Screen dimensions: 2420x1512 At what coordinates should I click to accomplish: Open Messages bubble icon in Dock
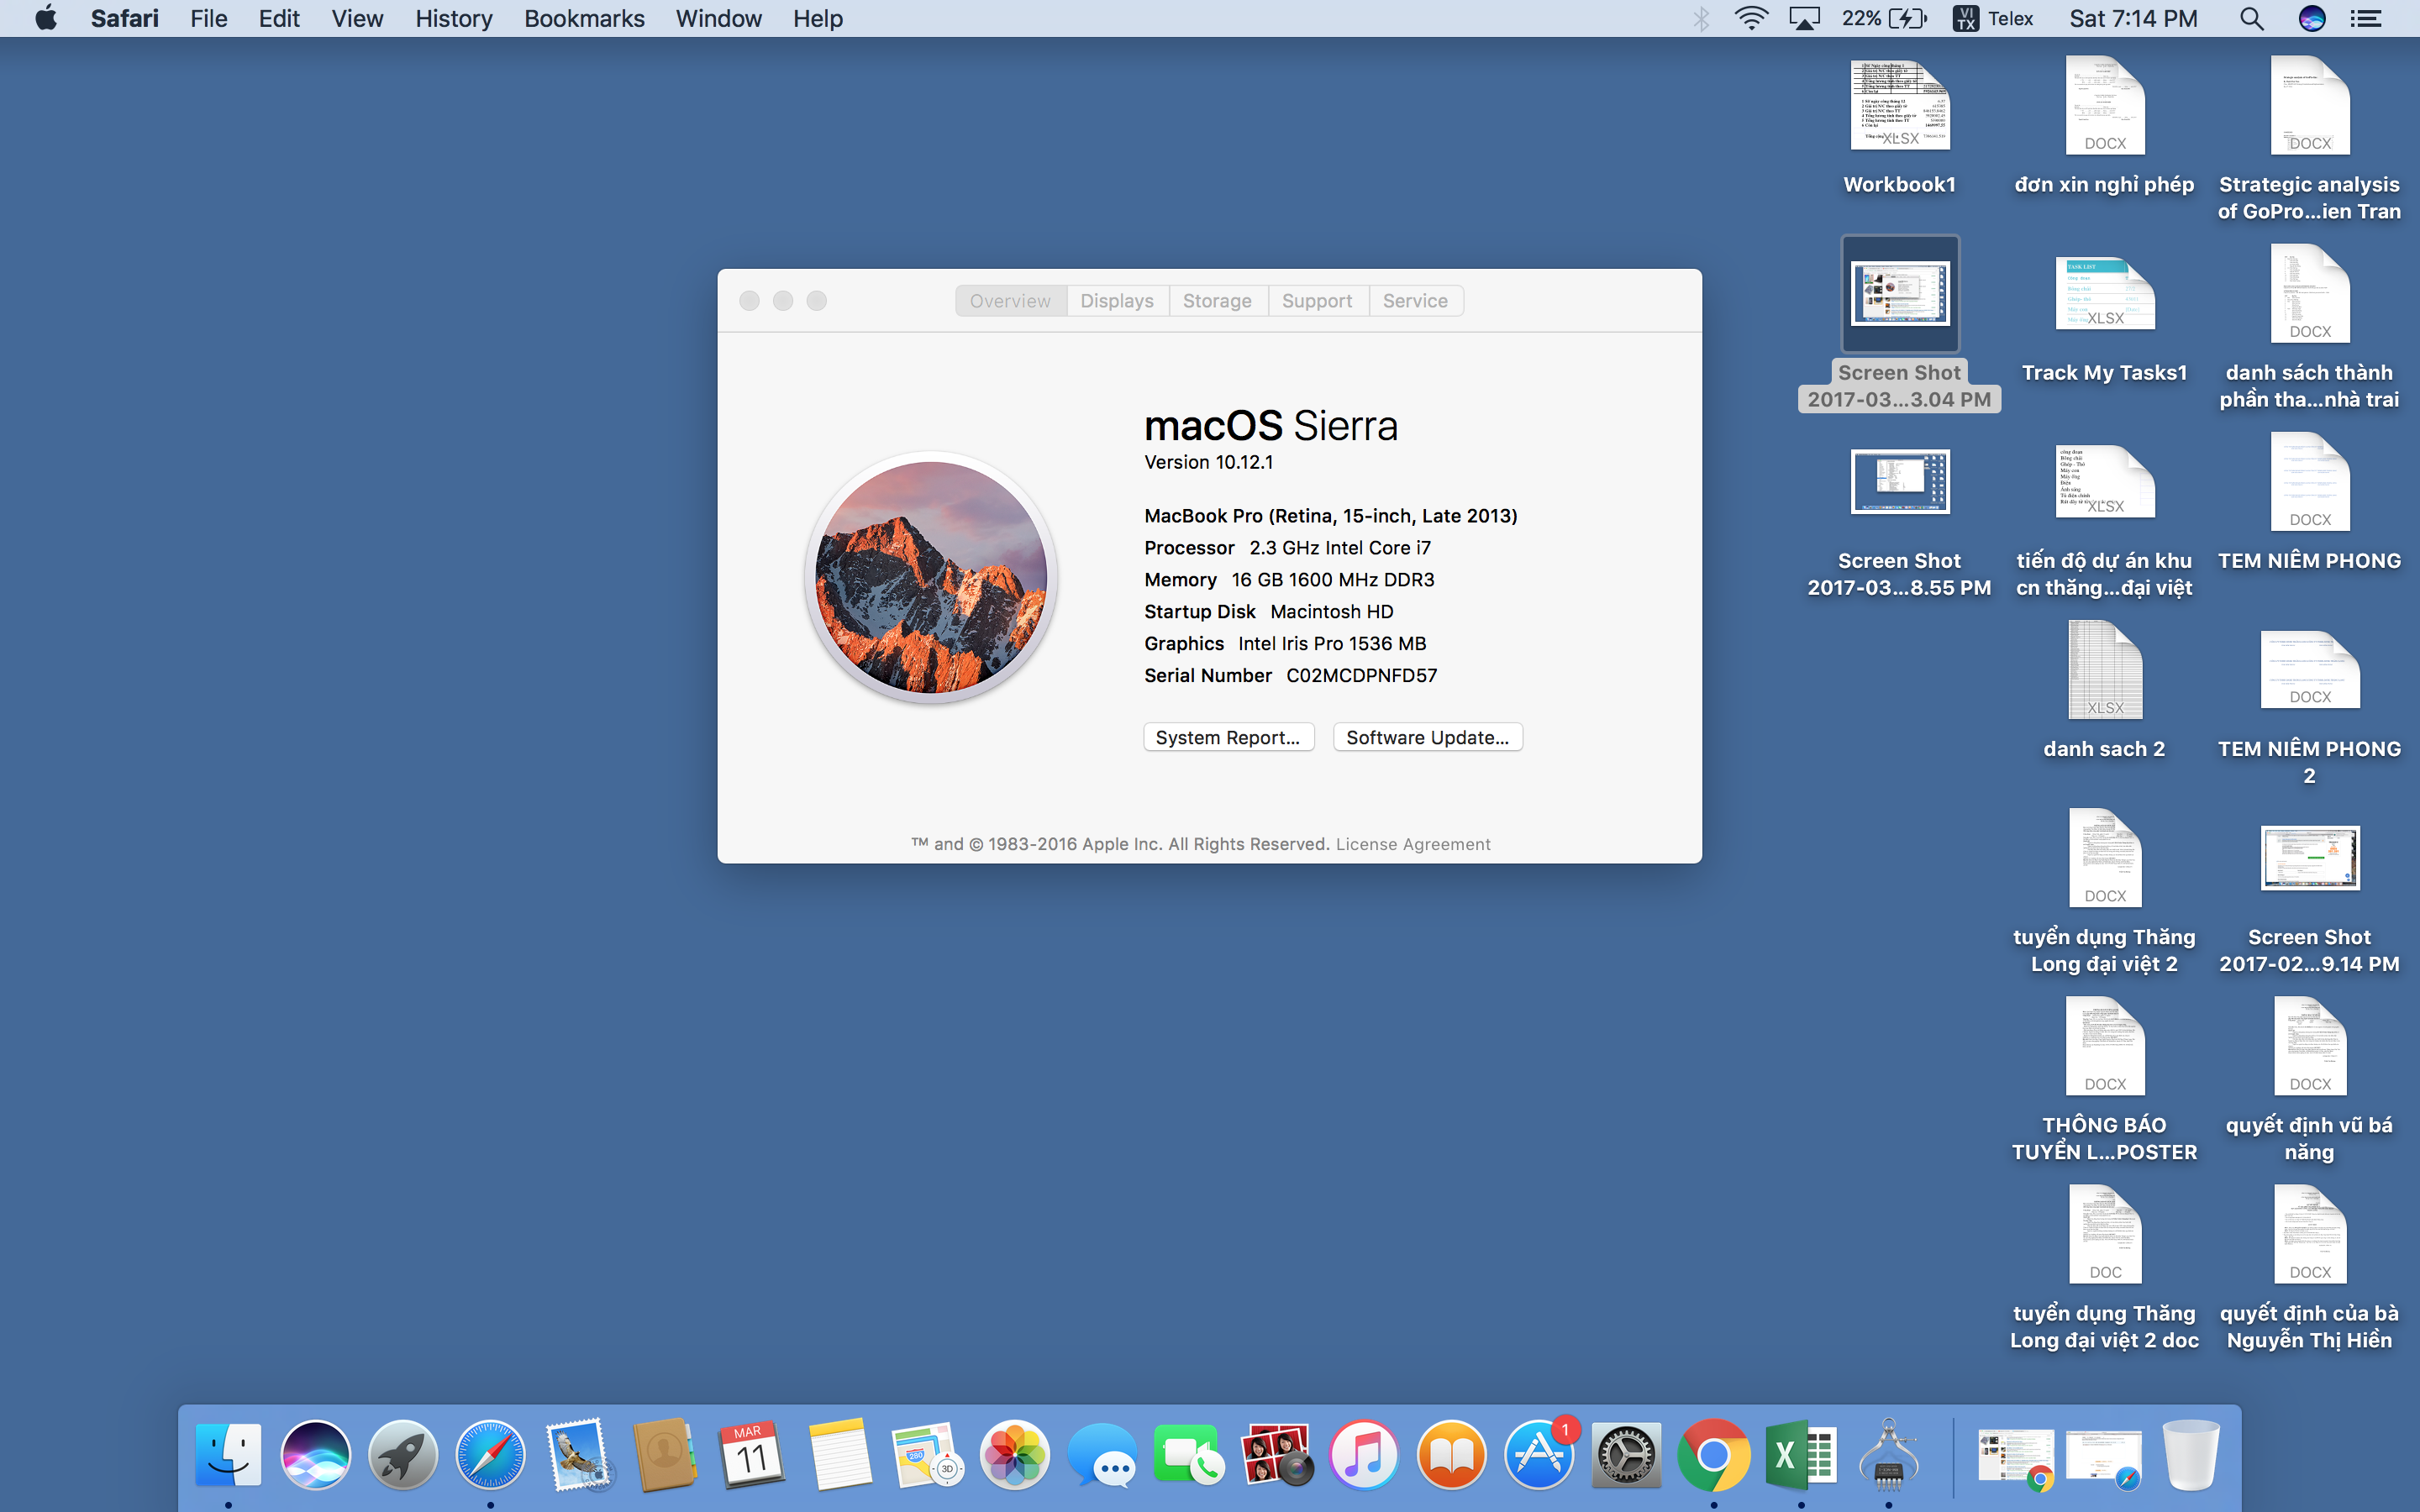click(1102, 1455)
